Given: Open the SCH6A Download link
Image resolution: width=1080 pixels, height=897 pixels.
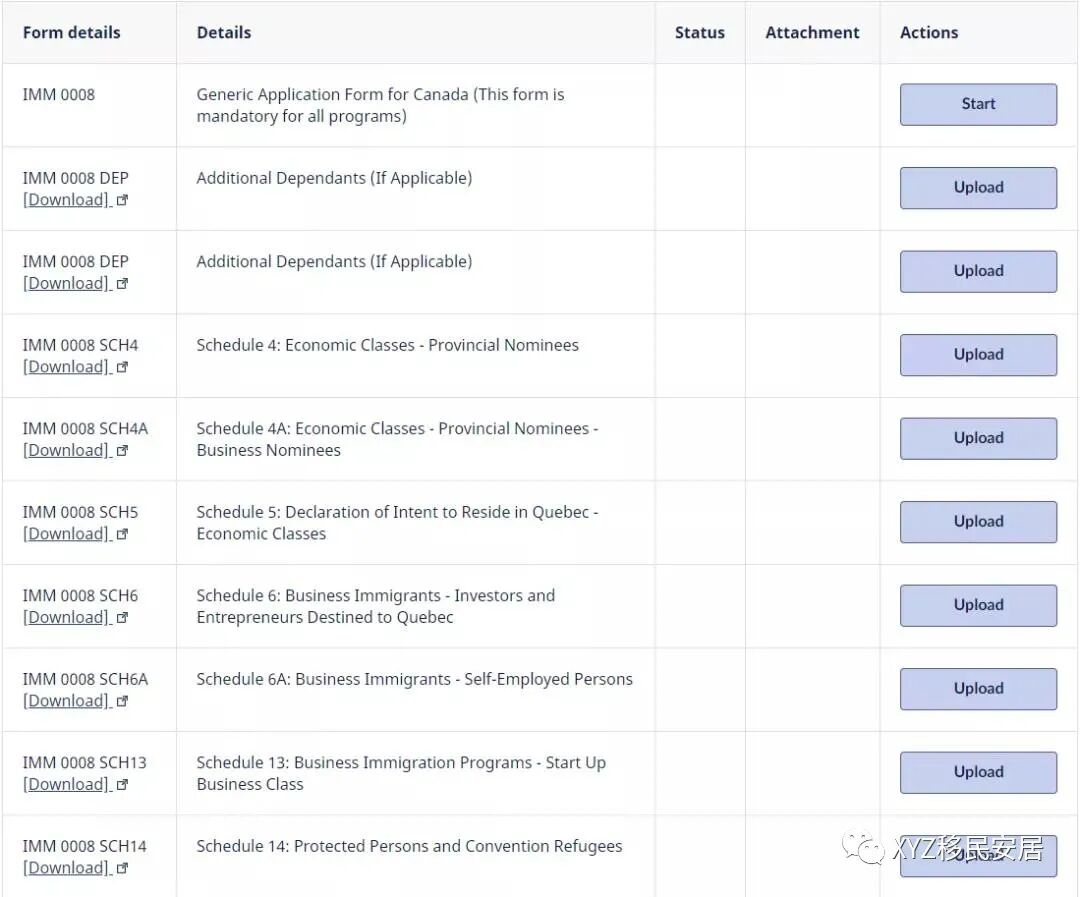Looking at the screenshot, I should [66, 701].
